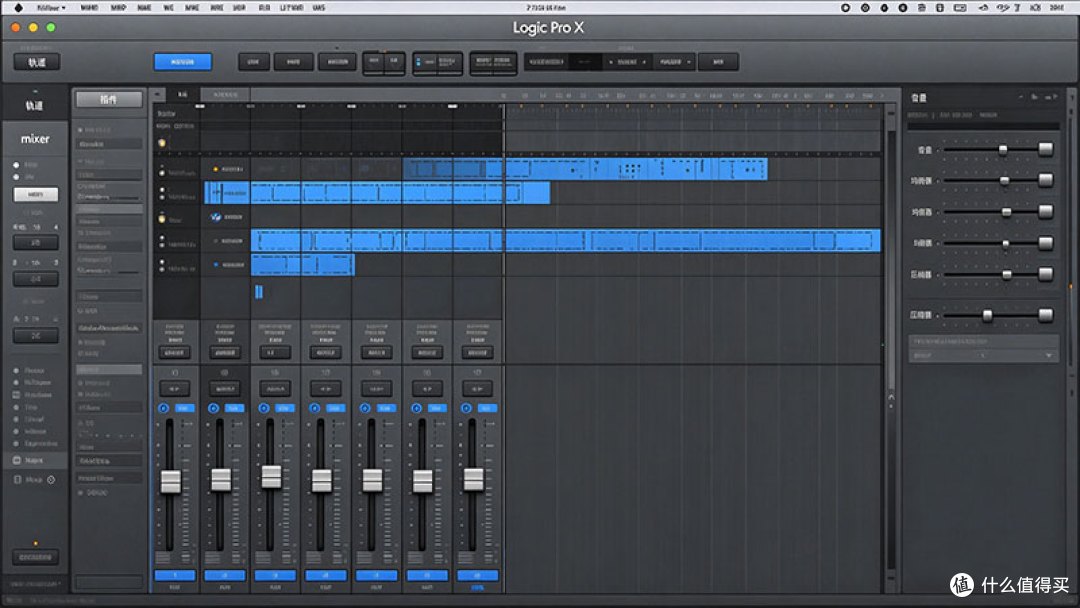Click the Apple logo in the menu bar

pos(18,8)
